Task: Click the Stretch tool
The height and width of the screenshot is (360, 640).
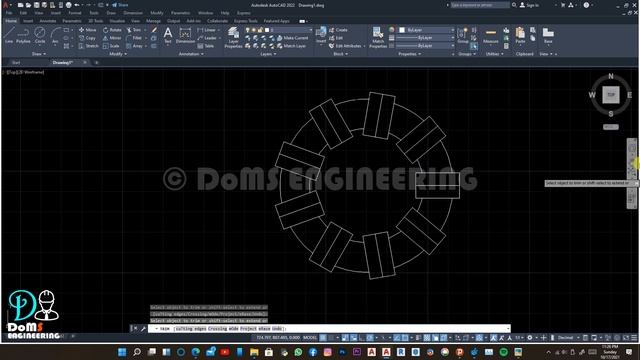Action: [88, 46]
